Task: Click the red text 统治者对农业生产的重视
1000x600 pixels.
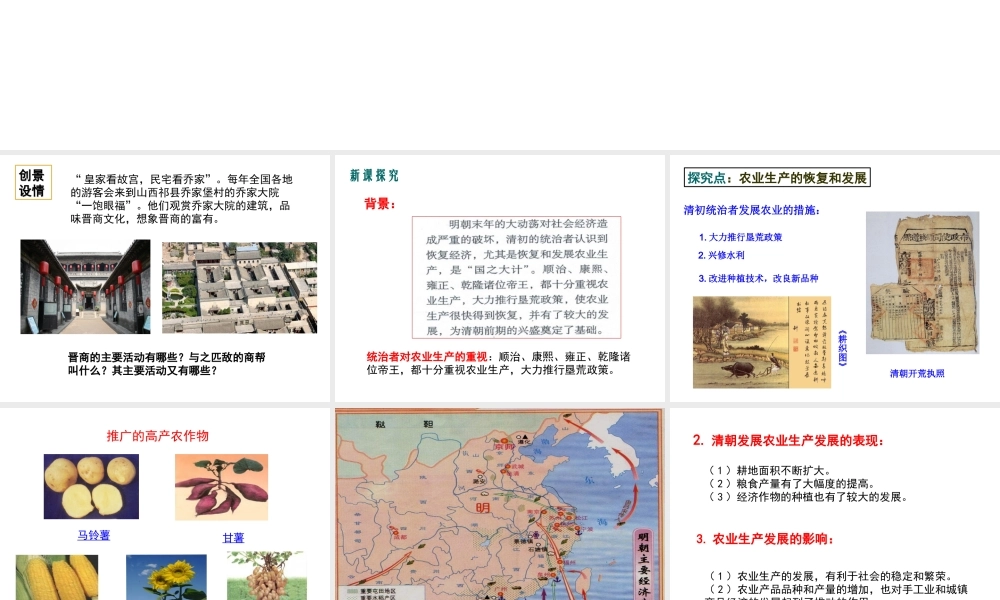Action: [427, 356]
